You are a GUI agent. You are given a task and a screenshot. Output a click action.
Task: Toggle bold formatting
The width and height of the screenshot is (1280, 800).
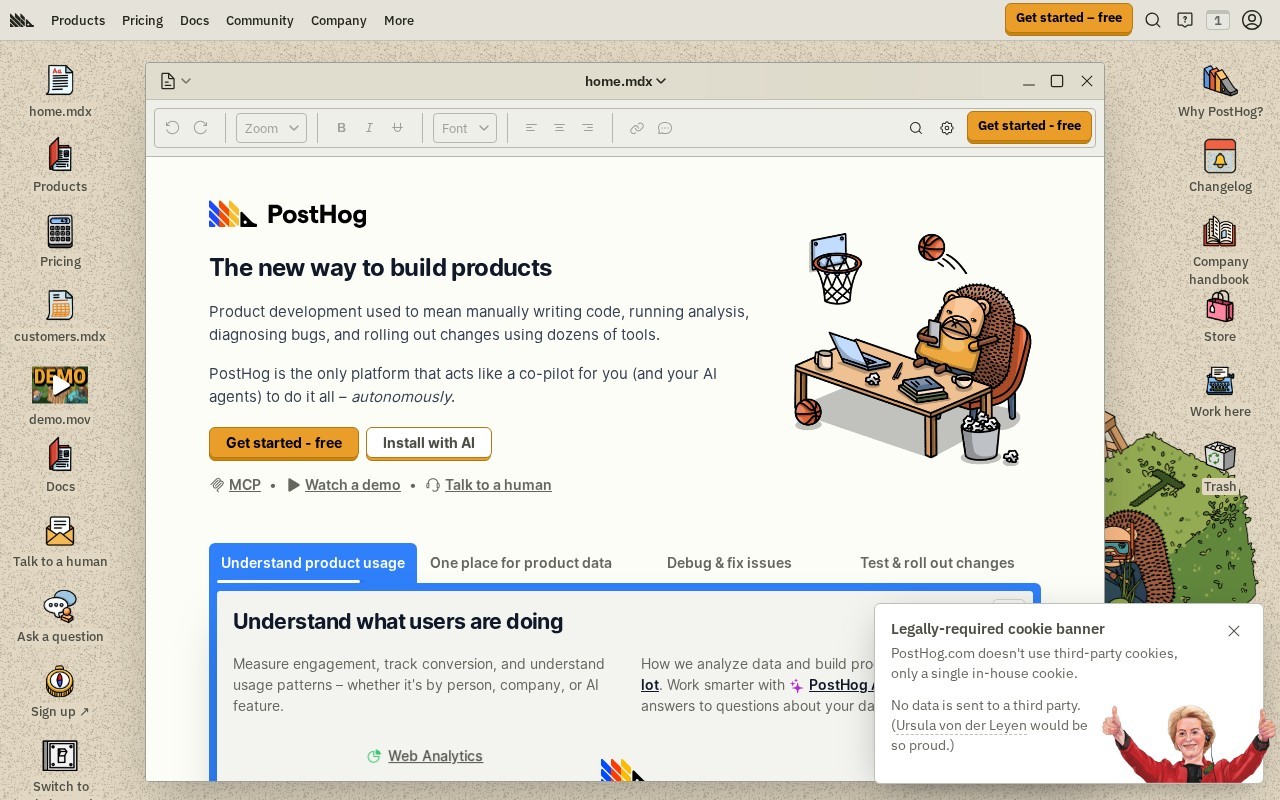(341, 128)
